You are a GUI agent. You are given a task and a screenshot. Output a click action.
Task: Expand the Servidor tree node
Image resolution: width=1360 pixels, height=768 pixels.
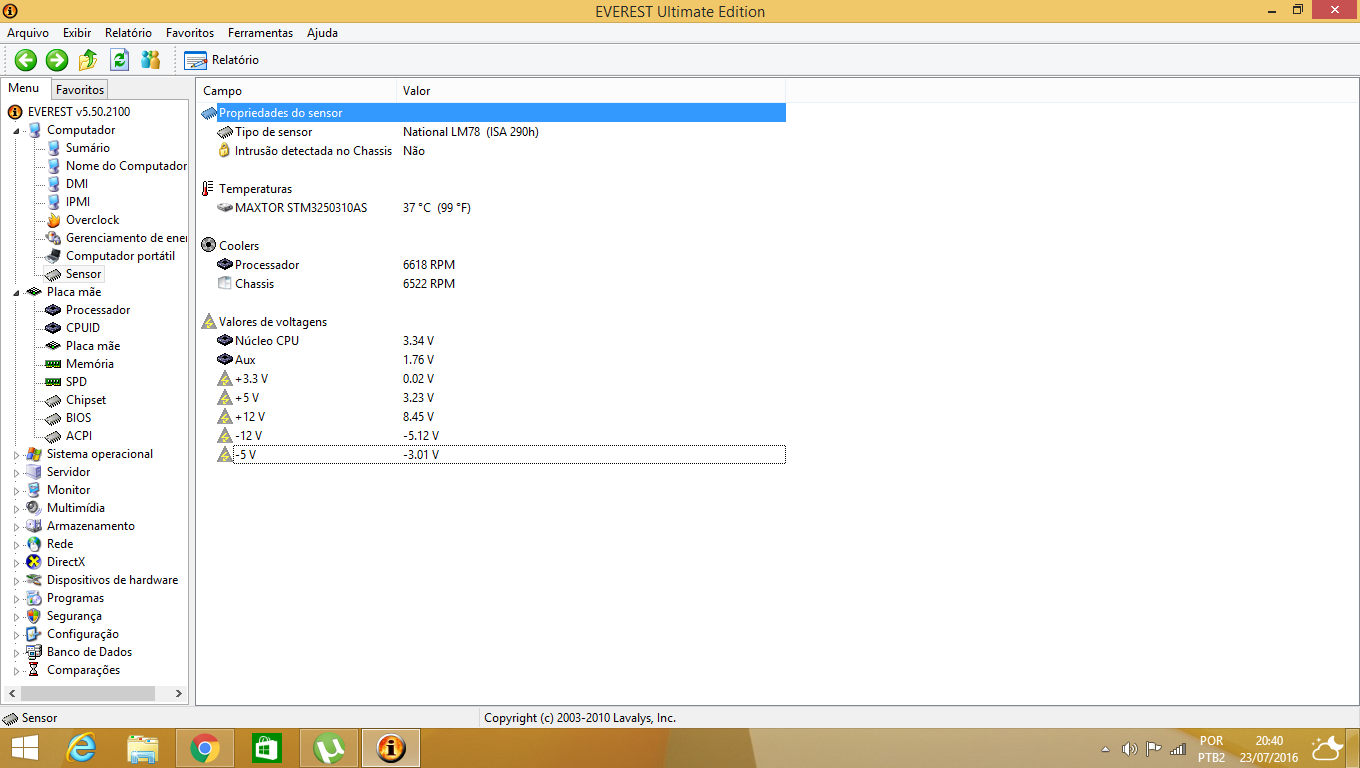coord(17,472)
